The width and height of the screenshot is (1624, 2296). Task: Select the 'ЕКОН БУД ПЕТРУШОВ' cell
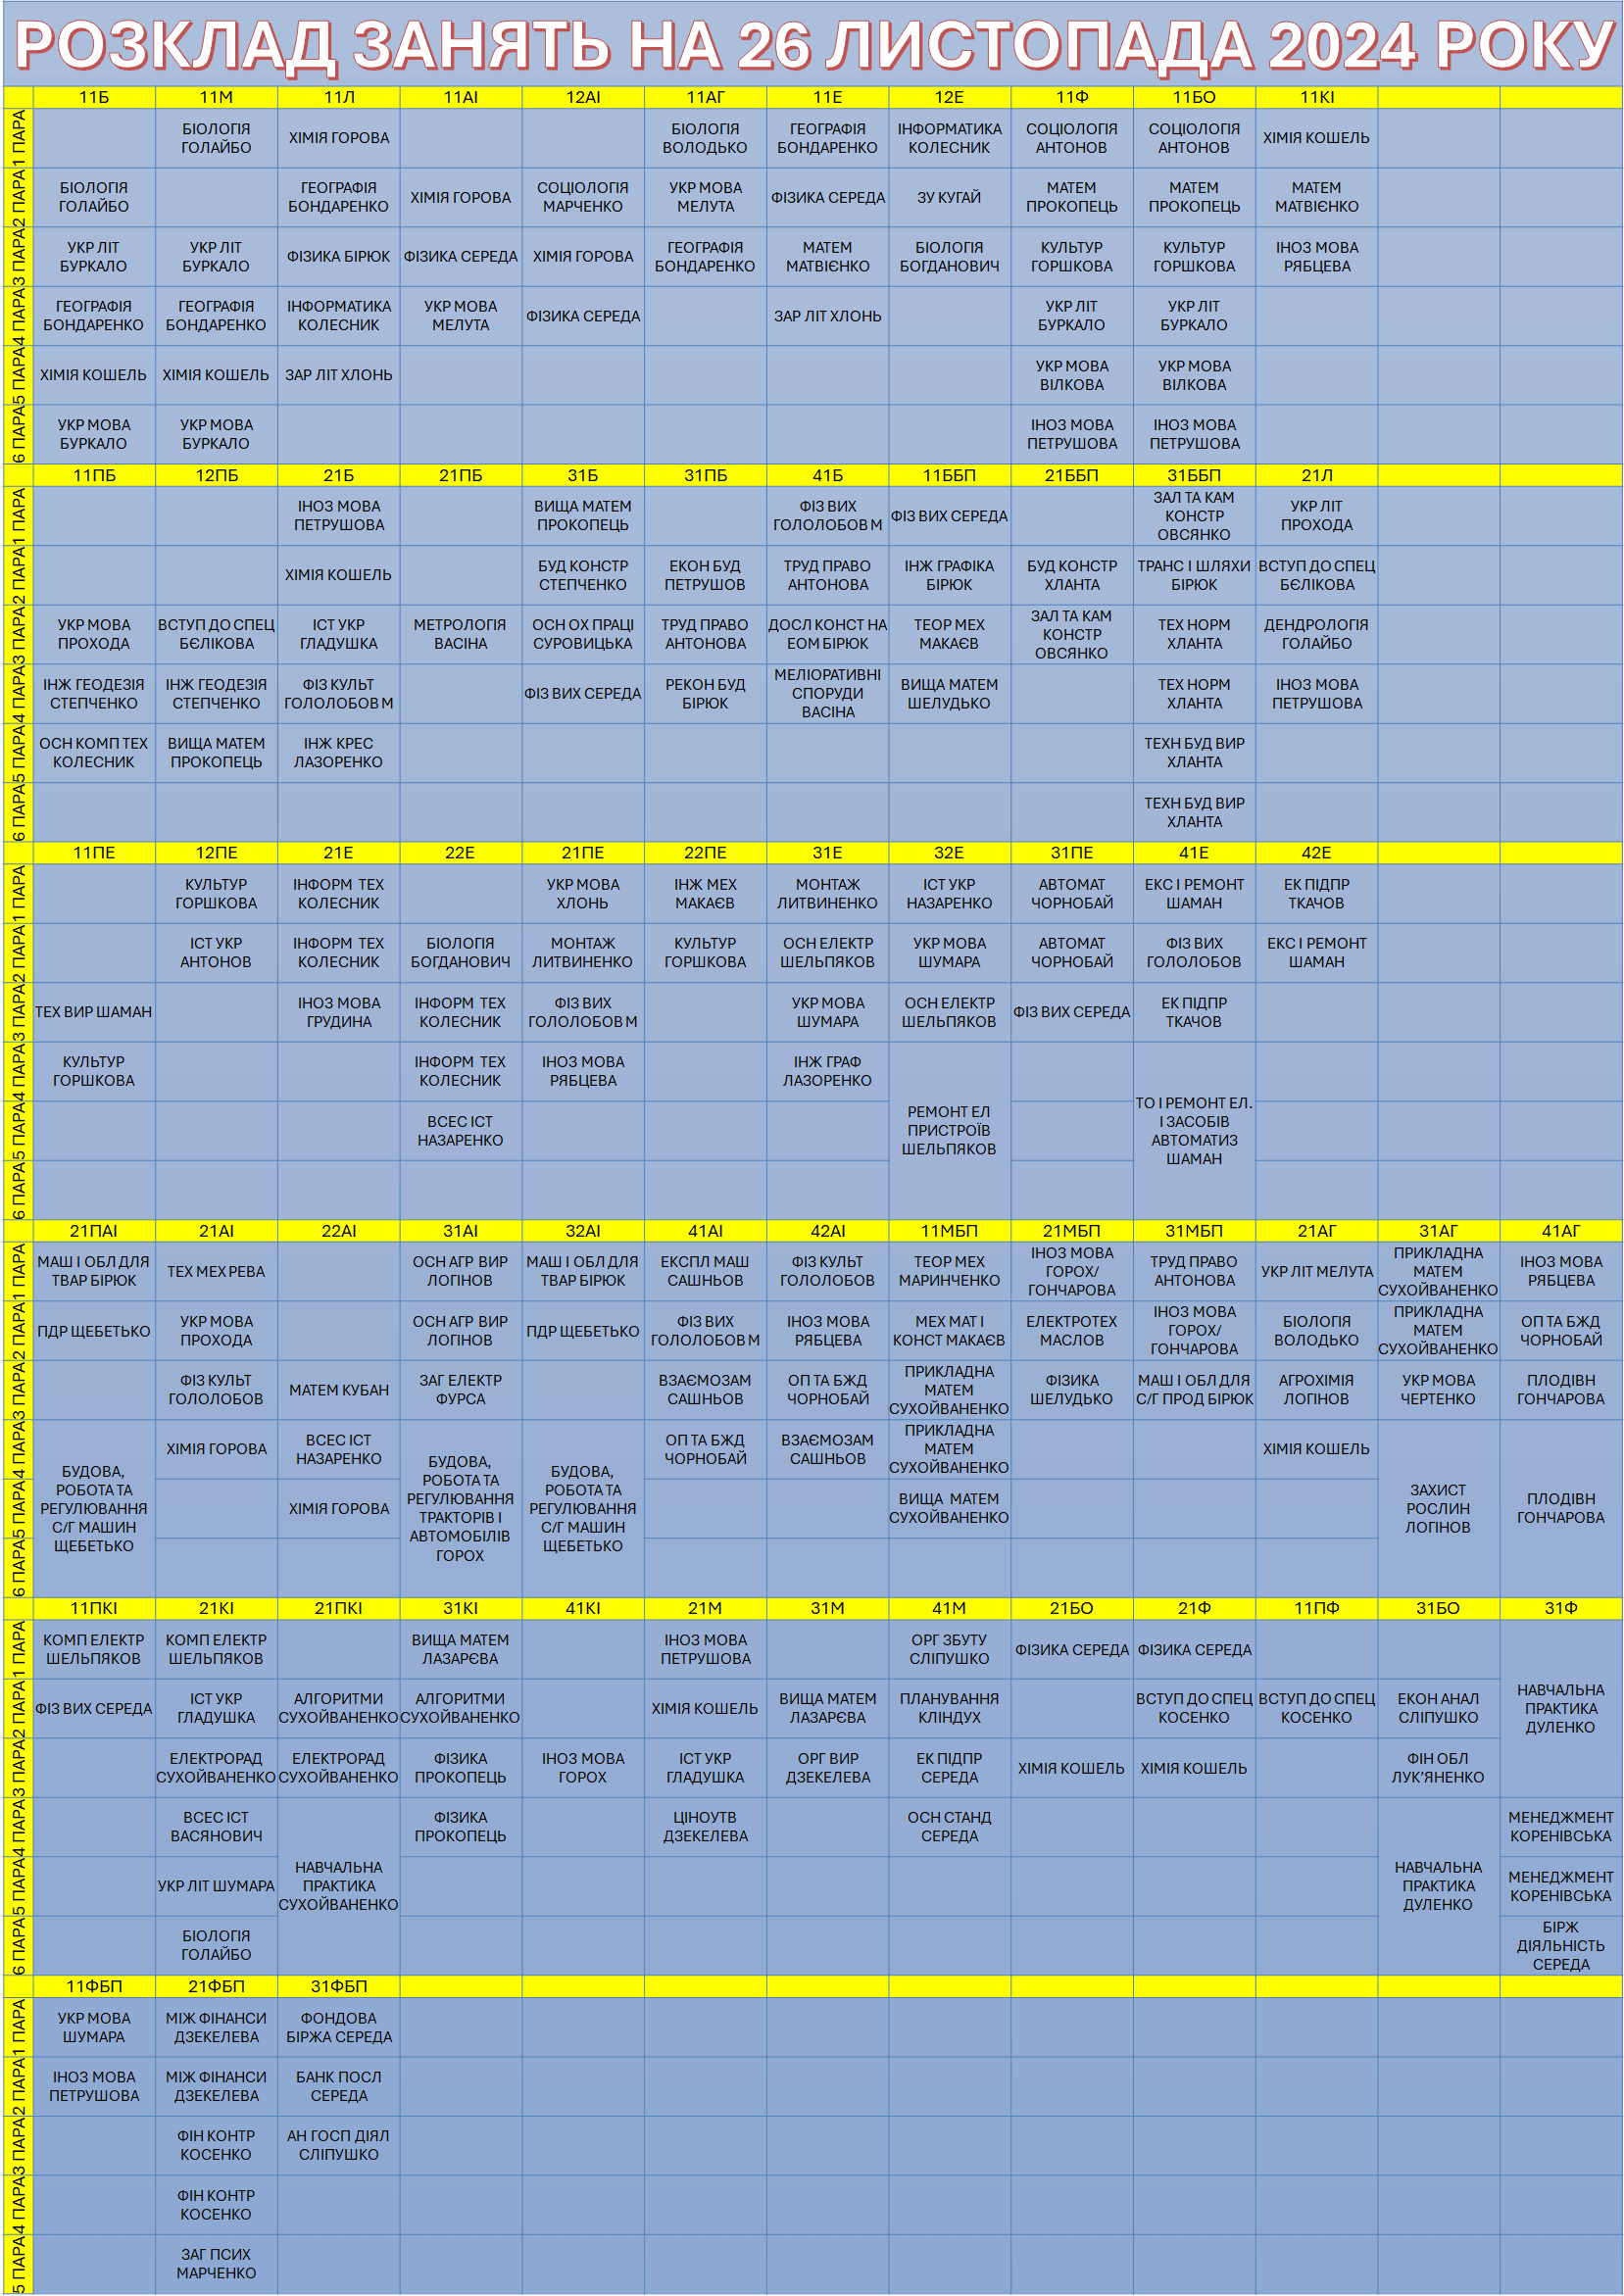coord(705,575)
